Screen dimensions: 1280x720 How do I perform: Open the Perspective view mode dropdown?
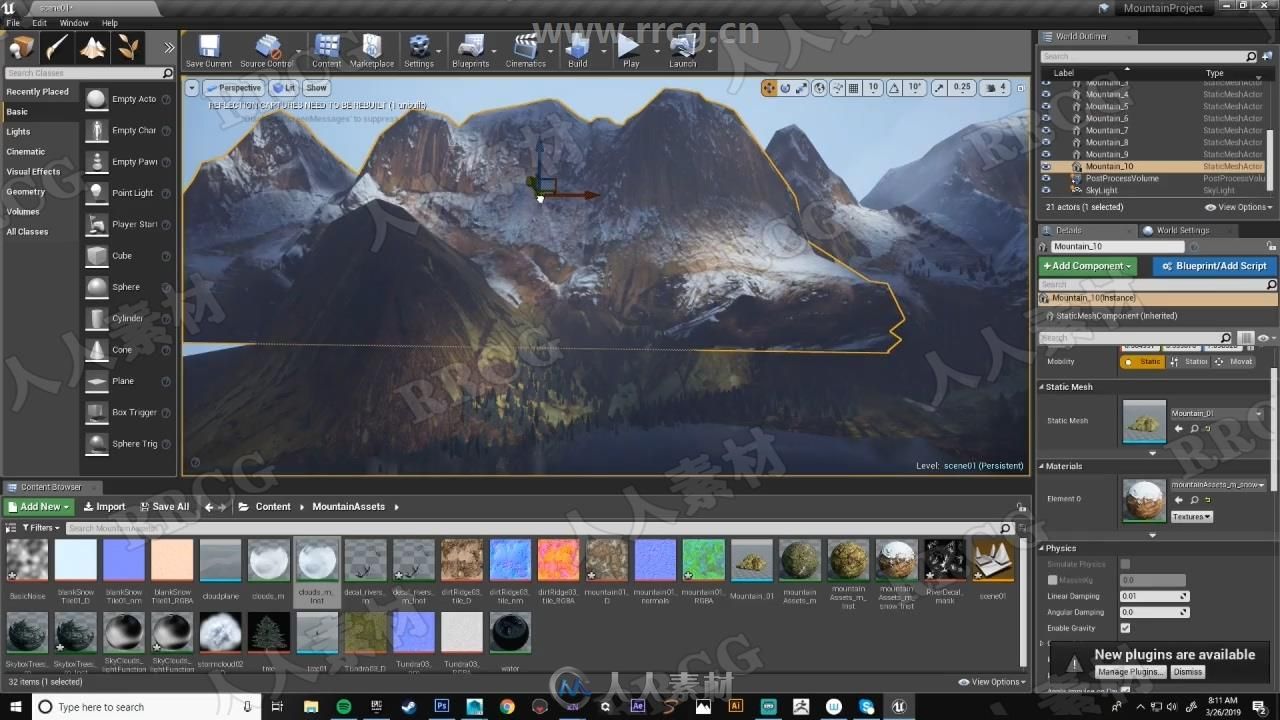233,88
